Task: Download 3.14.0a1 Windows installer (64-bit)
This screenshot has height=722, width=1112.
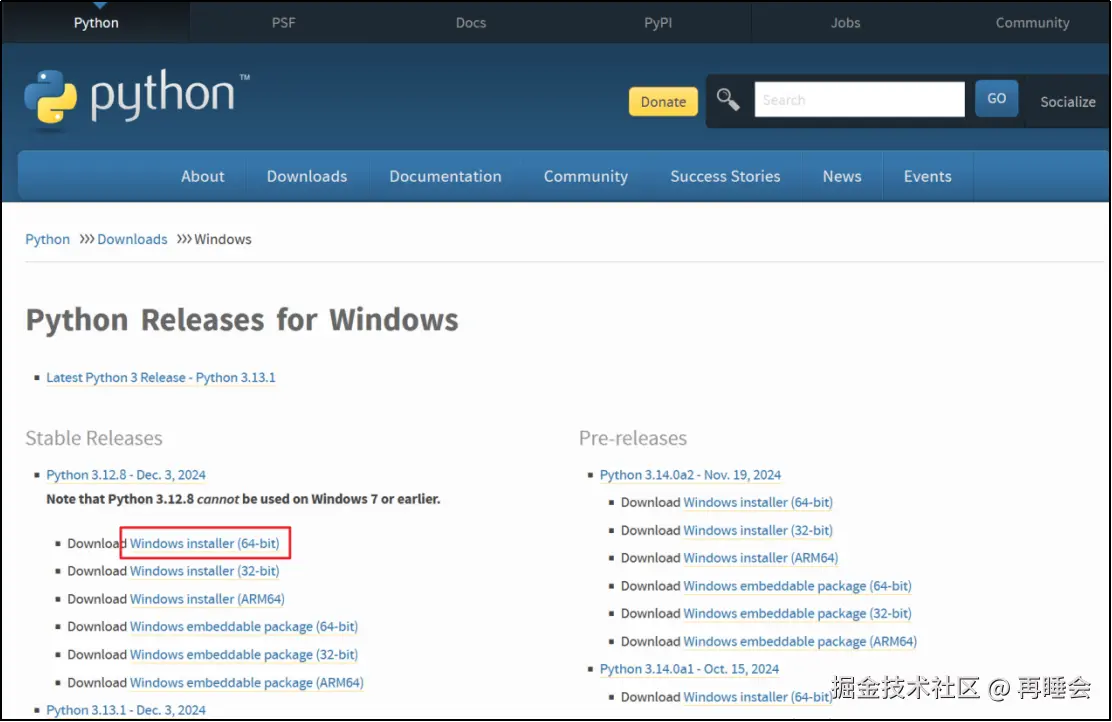Action: tap(758, 697)
